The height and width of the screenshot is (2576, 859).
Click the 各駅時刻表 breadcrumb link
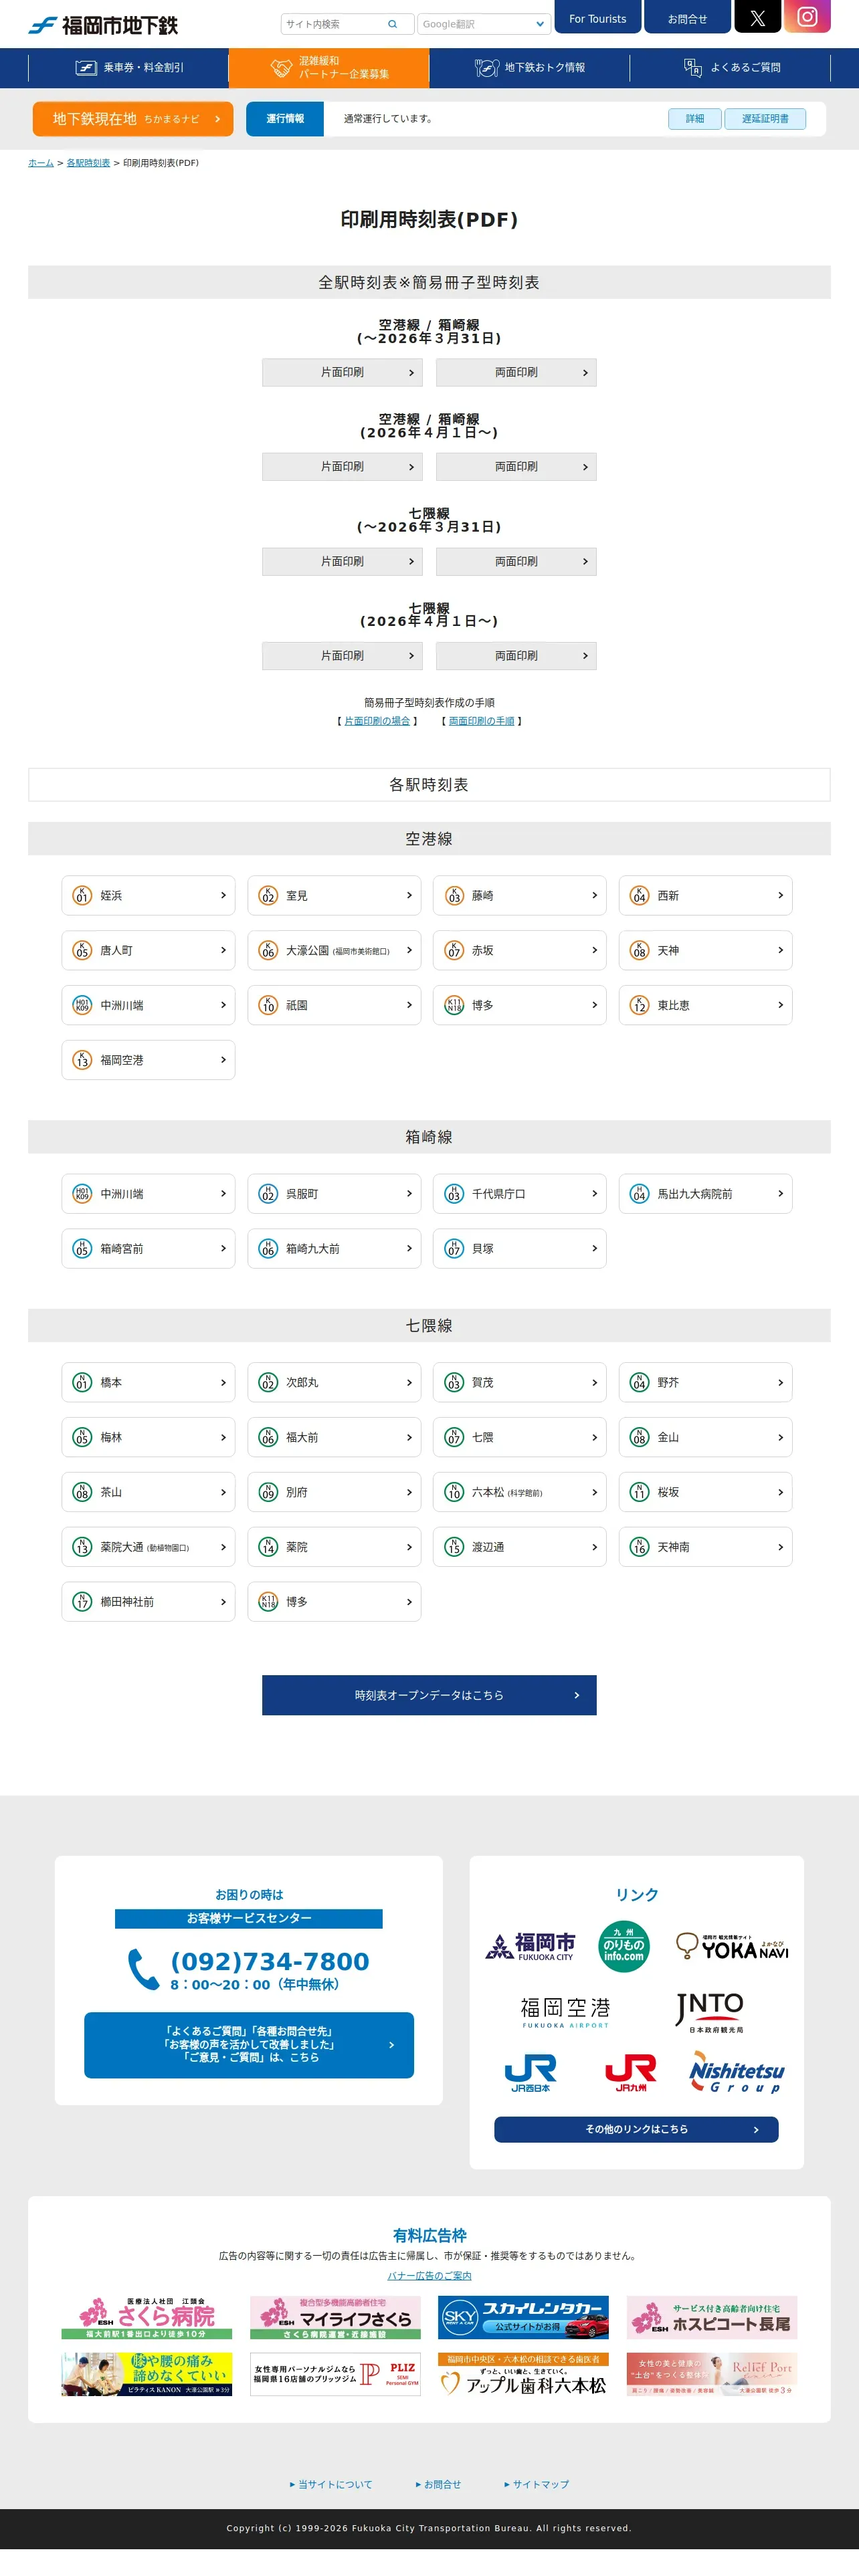(88, 163)
